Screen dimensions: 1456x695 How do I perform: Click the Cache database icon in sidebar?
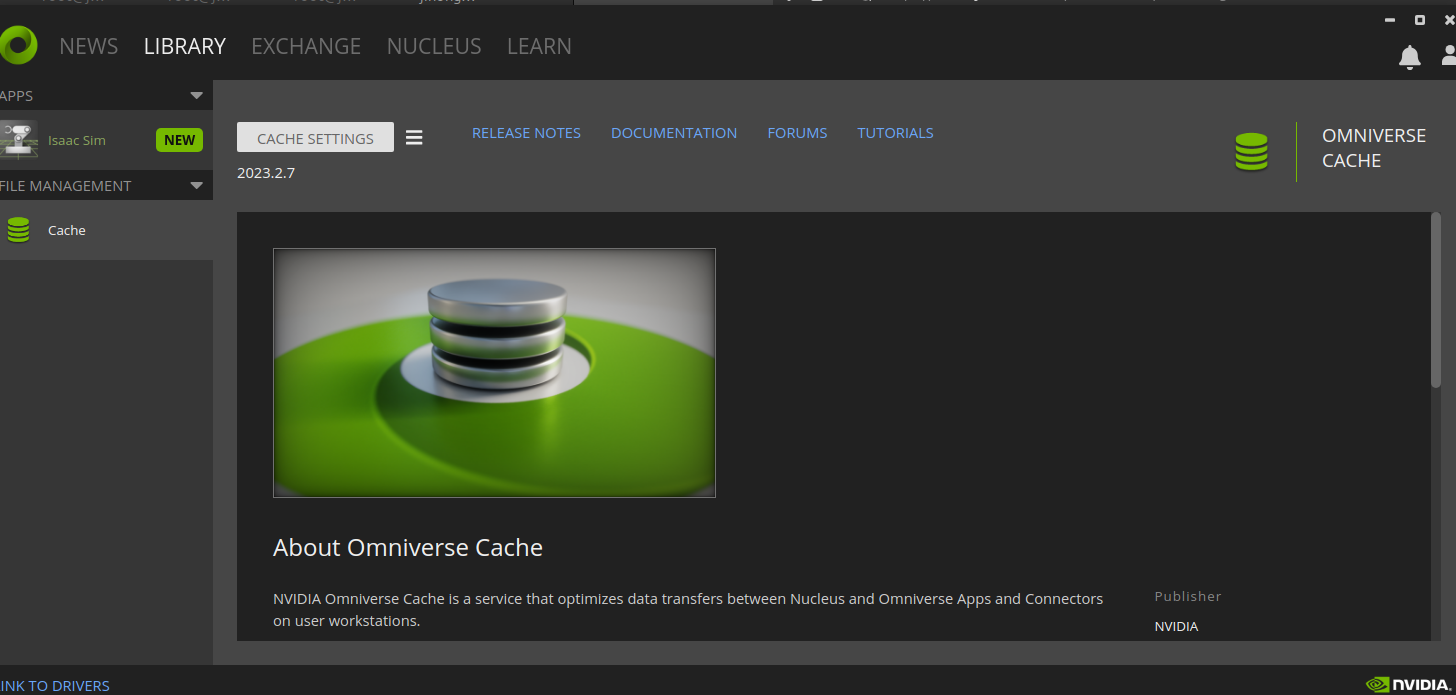18,230
